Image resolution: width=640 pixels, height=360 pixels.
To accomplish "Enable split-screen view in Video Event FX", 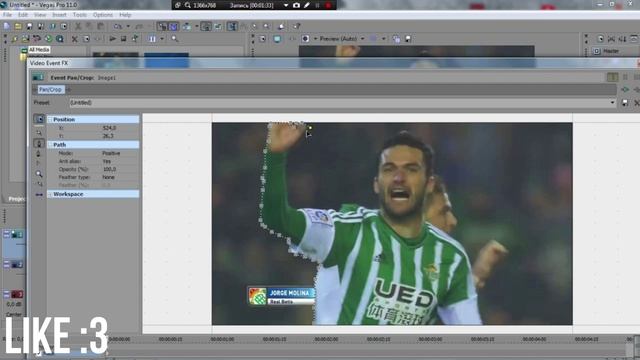I will coord(612,77).
